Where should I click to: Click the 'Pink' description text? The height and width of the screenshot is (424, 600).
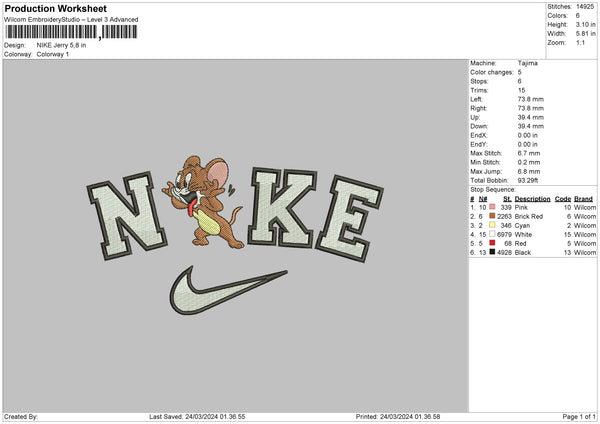[x=521, y=207]
